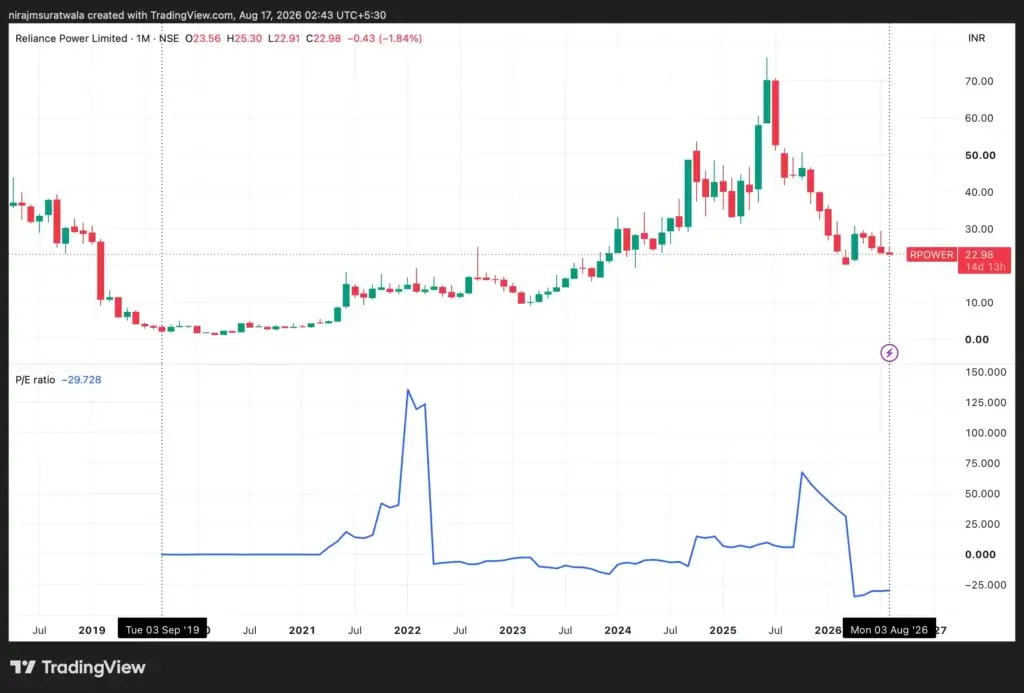Click the 2024 time axis label

(618, 630)
